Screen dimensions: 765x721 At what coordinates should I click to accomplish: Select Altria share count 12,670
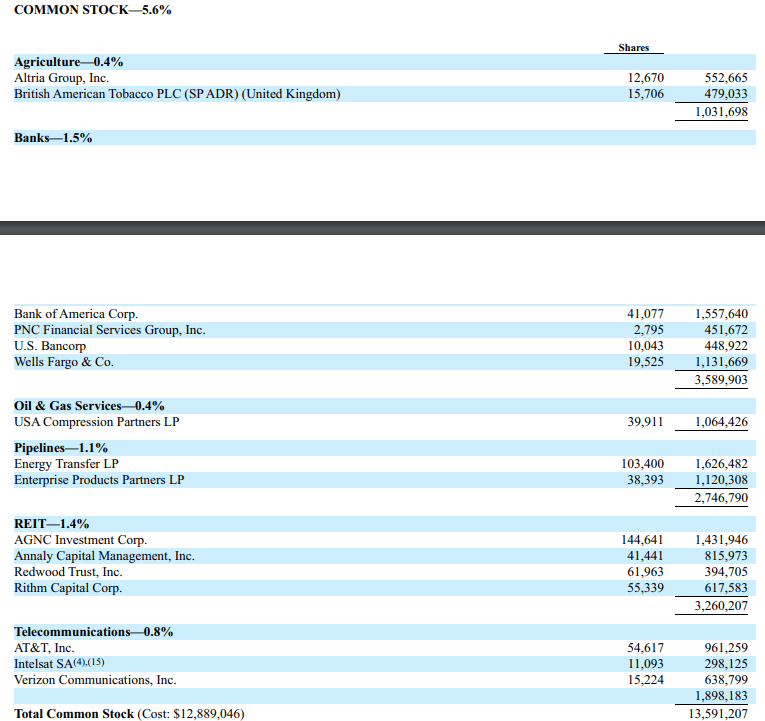[645, 78]
